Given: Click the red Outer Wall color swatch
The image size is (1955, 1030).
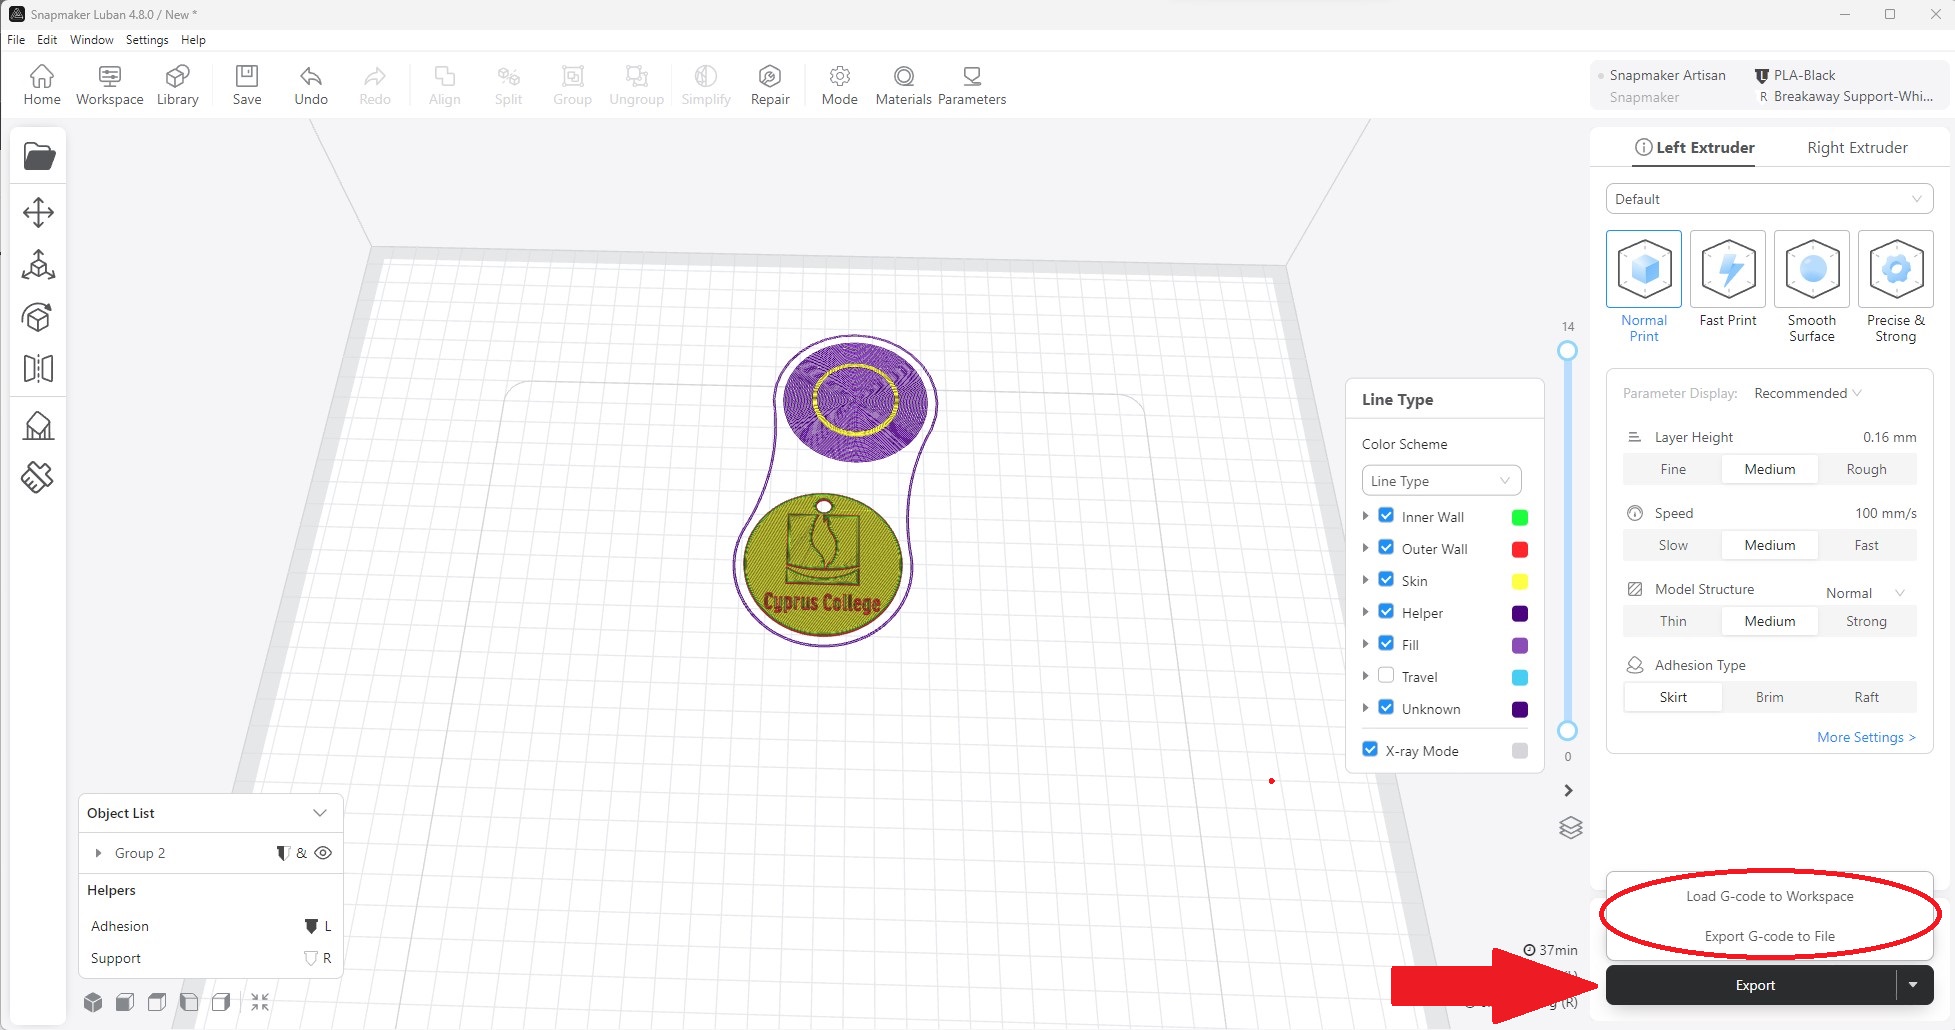Looking at the screenshot, I should click(x=1519, y=549).
